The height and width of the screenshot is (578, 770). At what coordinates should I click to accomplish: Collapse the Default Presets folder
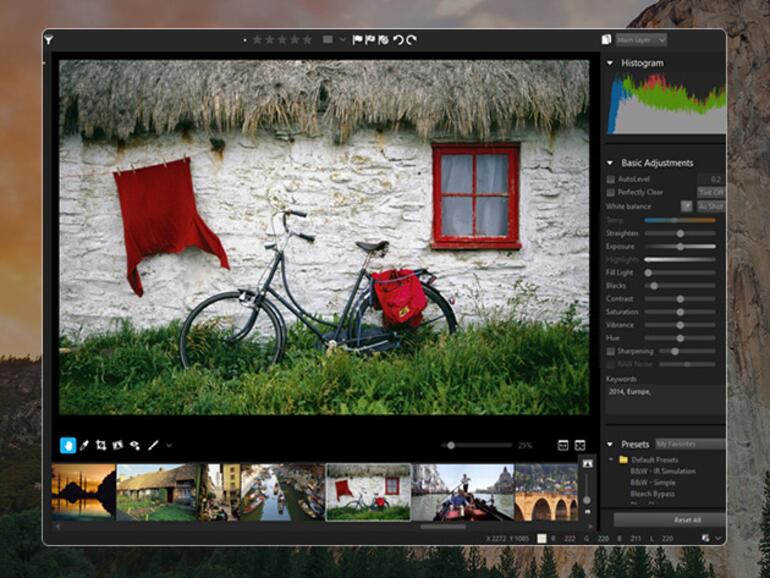611,460
